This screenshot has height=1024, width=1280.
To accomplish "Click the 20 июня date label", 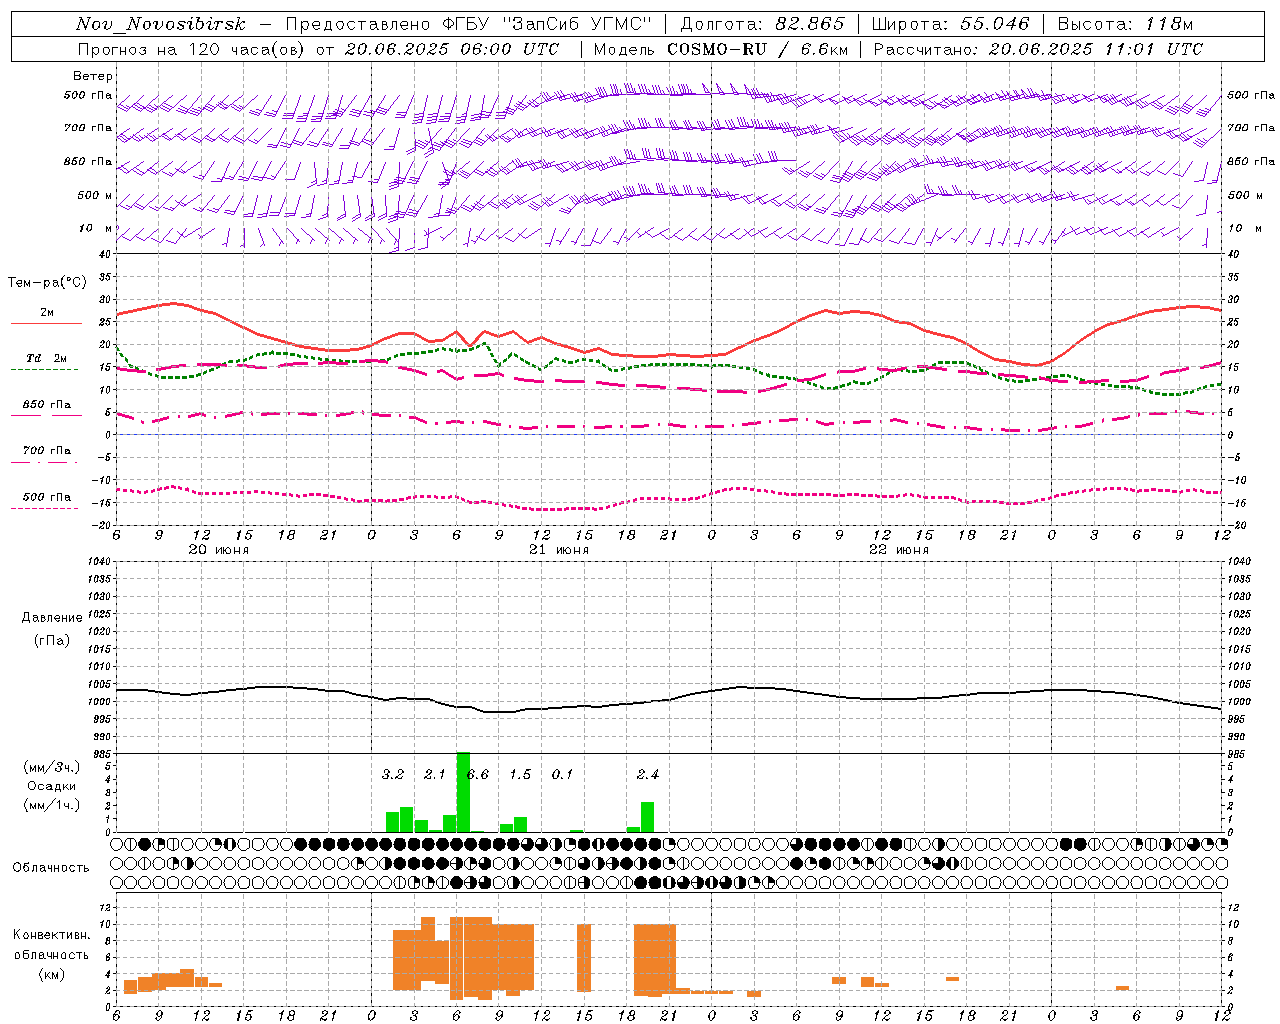I will click(x=219, y=550).
